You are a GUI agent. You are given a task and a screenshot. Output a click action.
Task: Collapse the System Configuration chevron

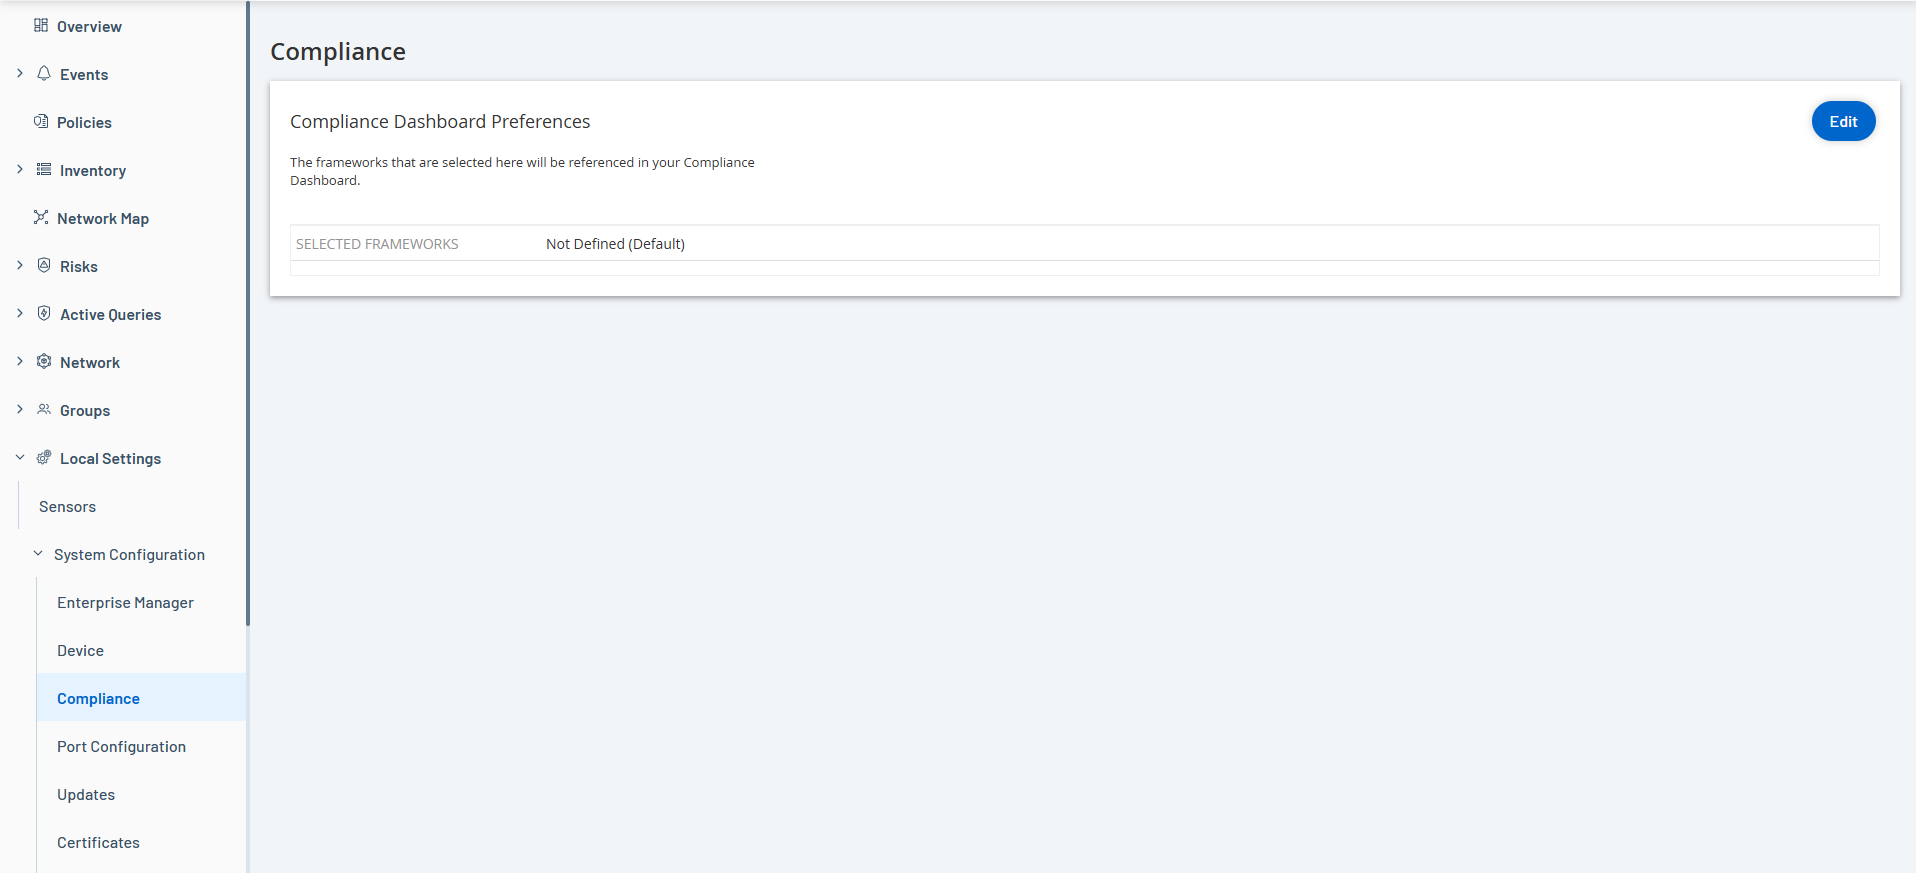coord(38,553)
